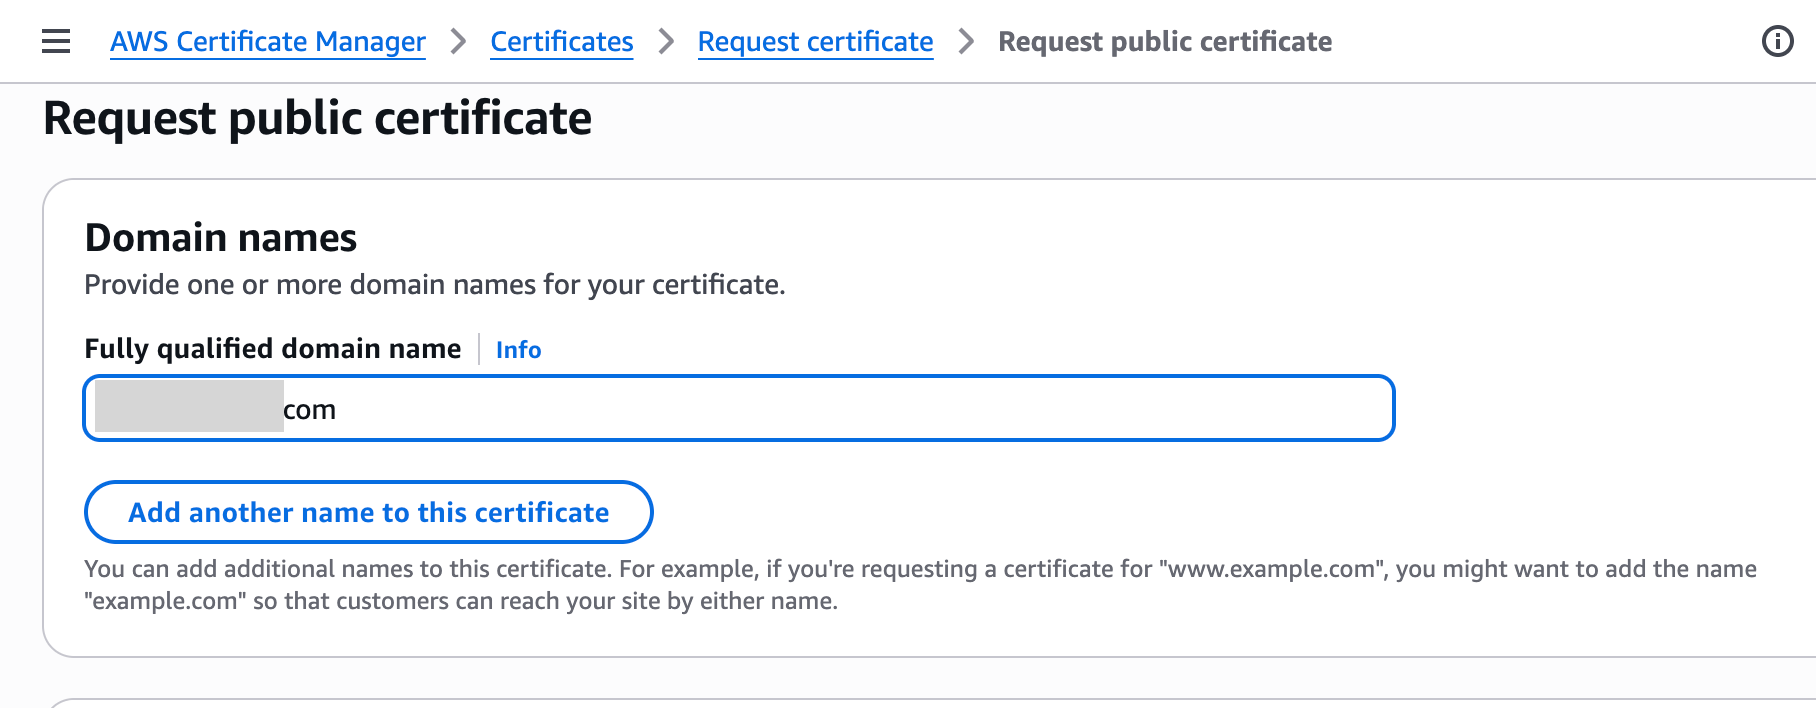Open the hamburger navigation menu
The width and height of the screenshot is (1816, 708).
click(56, 41)
